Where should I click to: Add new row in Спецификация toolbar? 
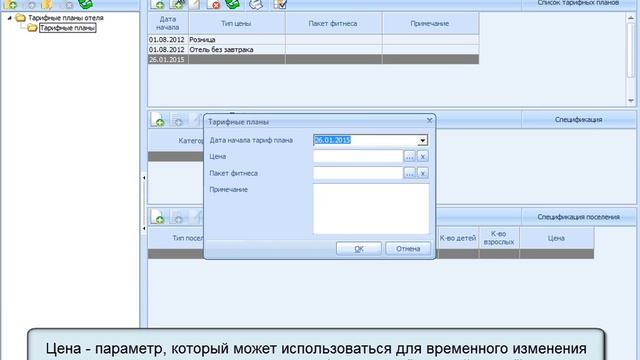(x=158, y=120)
